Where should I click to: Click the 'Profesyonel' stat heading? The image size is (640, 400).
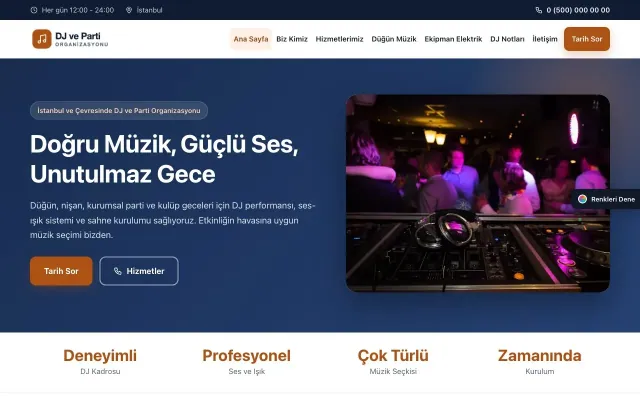click(x=247, y=356)
